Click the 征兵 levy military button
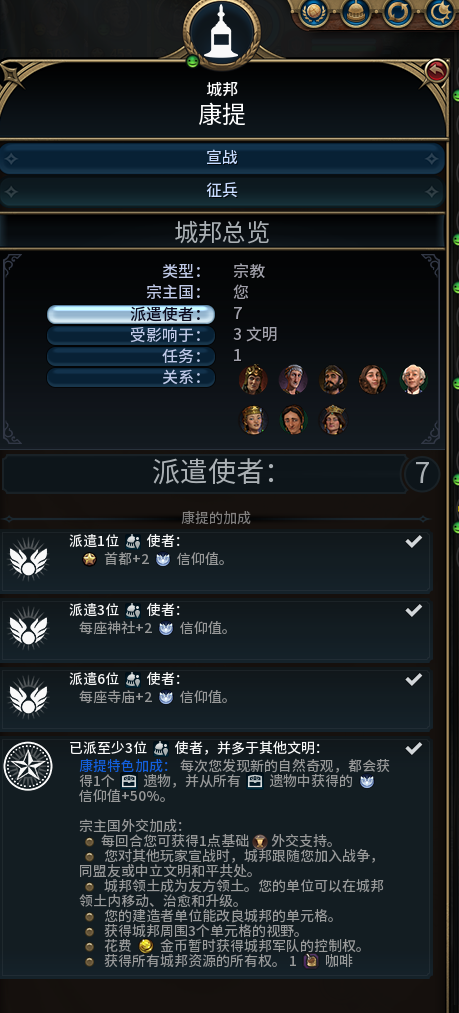The height and width of the screenshot is (1013, 459). (x=222, y=191)
